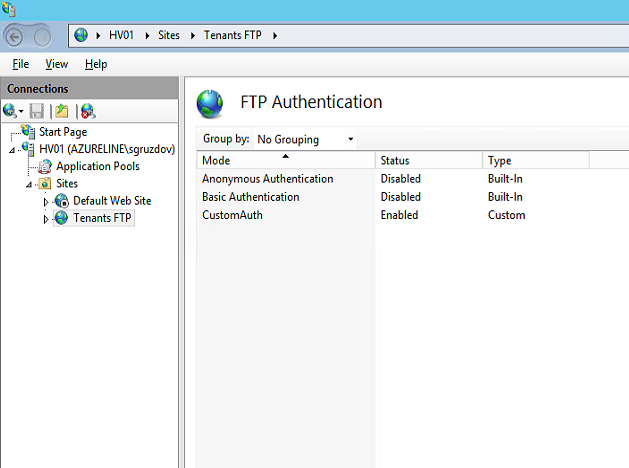The image size is (629, 468).
Task: Click the Forward navigation arrow button
Action: tap(42, 37)
